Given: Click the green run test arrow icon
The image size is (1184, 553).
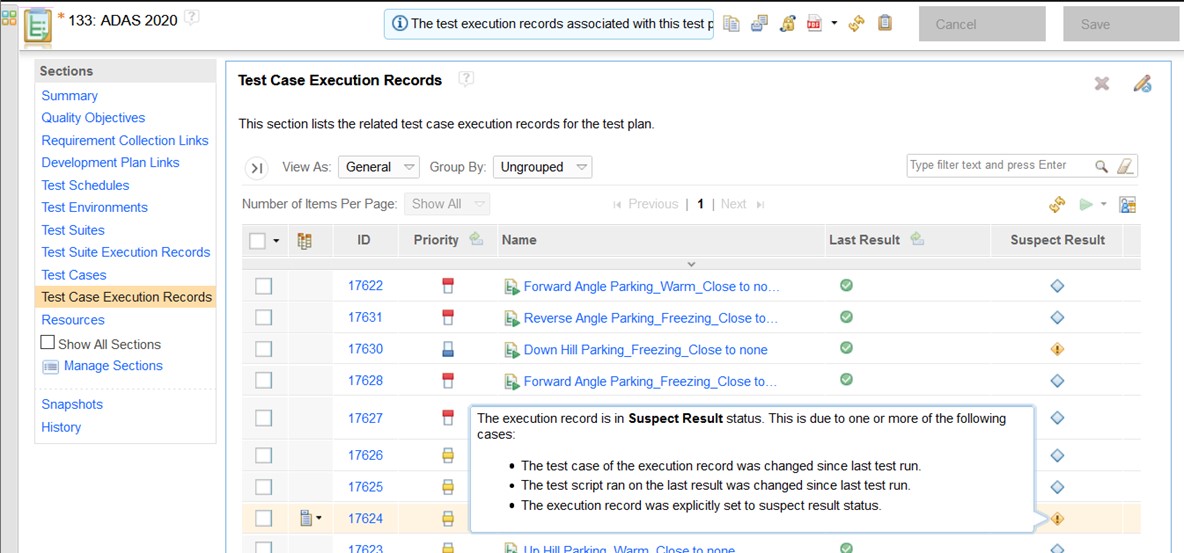Looking at the screenshot, I should (1086, 205).
